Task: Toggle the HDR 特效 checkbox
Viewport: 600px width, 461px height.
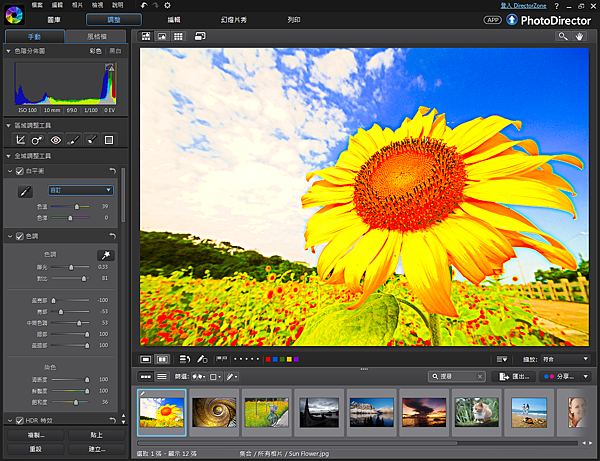Action: pyautogui.click(x=19, y=420)
